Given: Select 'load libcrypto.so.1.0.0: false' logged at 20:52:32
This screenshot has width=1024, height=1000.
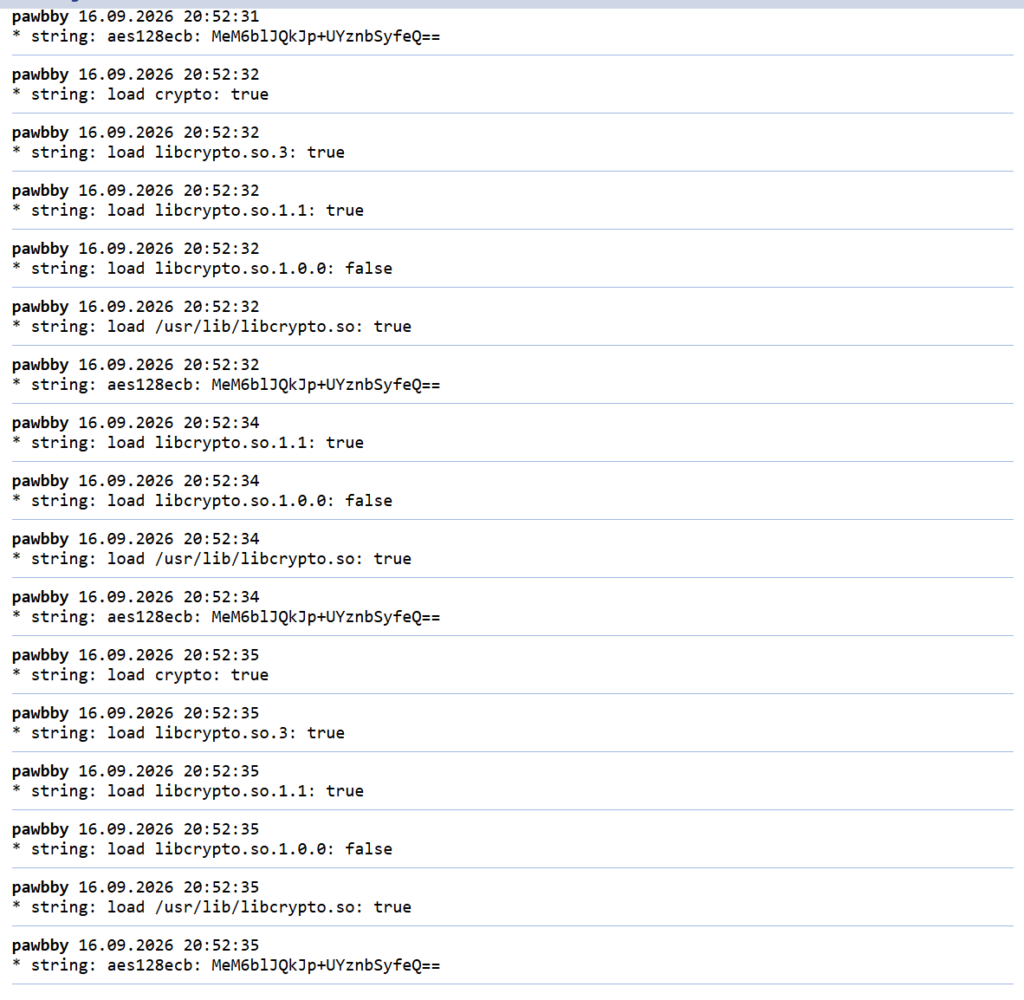Looking at the screenshot, I should (x=202, y=269).
